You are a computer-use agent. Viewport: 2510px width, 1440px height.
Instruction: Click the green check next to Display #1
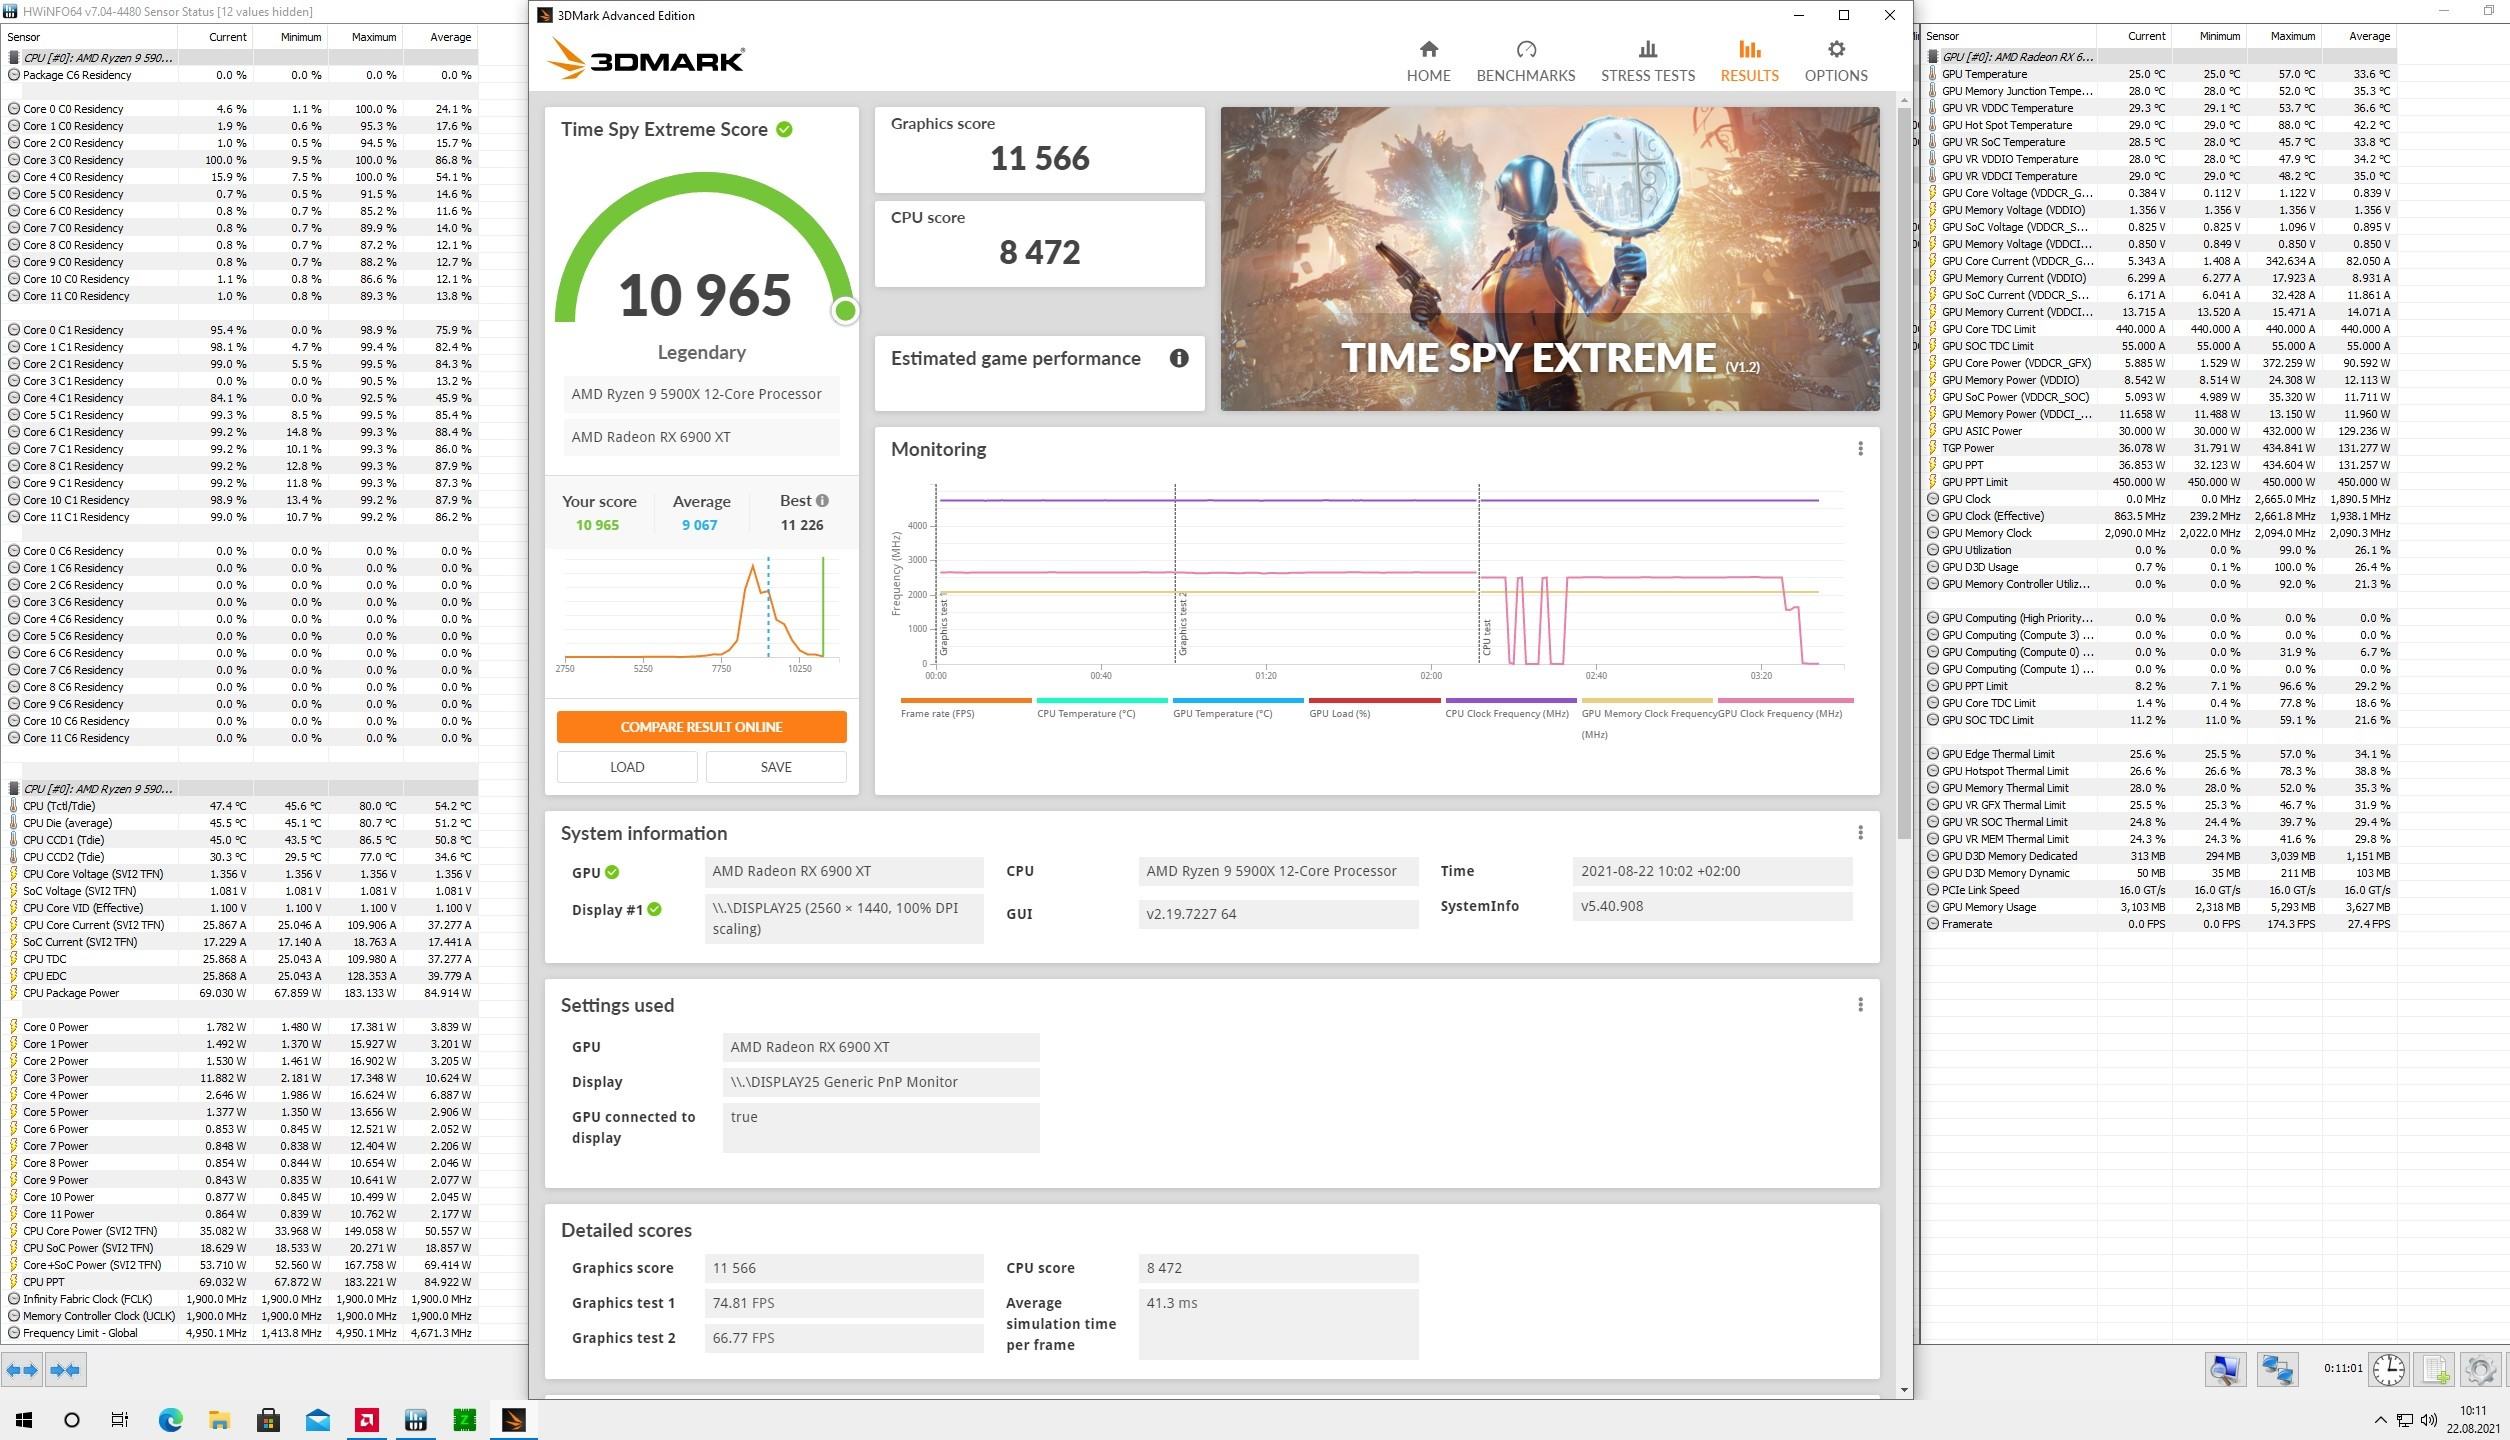pyautogui.click(x=654, y=909)
